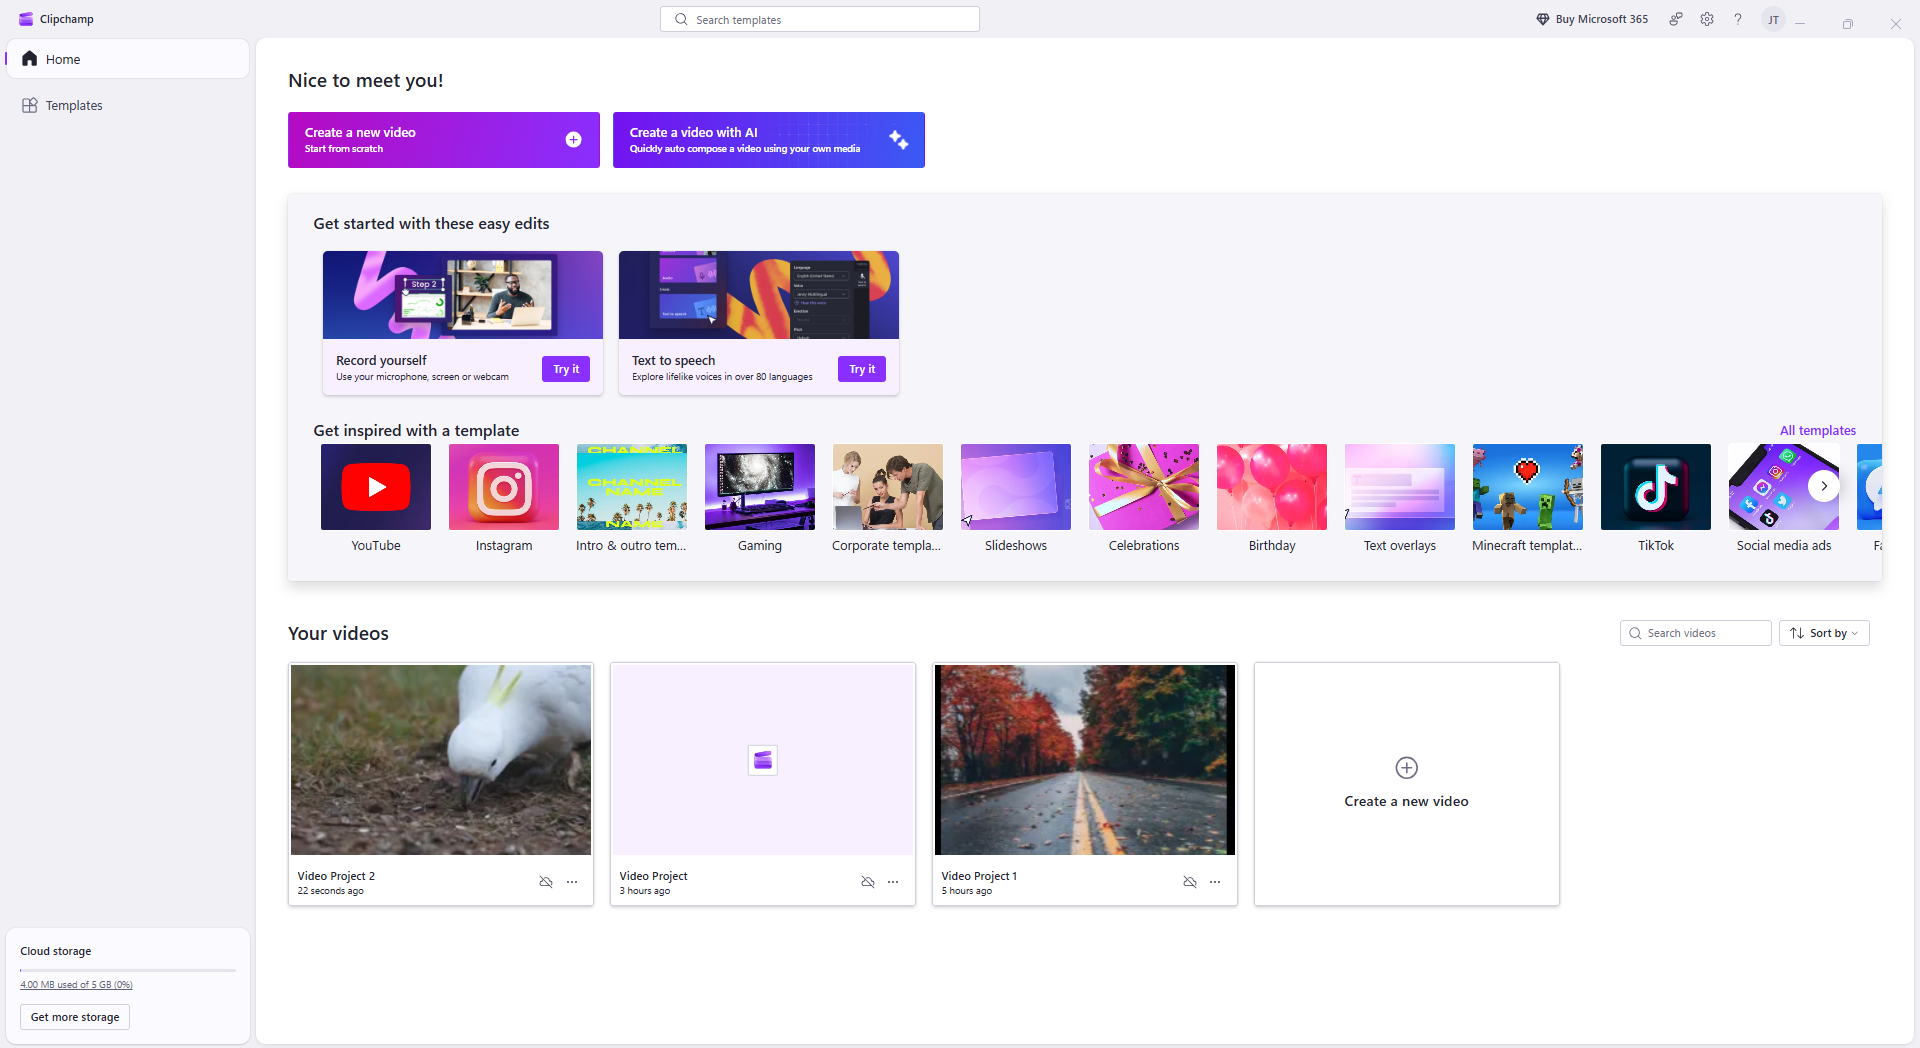Screen dimensions: 1920x1048
Task: Click cloud sync icon on Video Project
Action: coord(868,882)
